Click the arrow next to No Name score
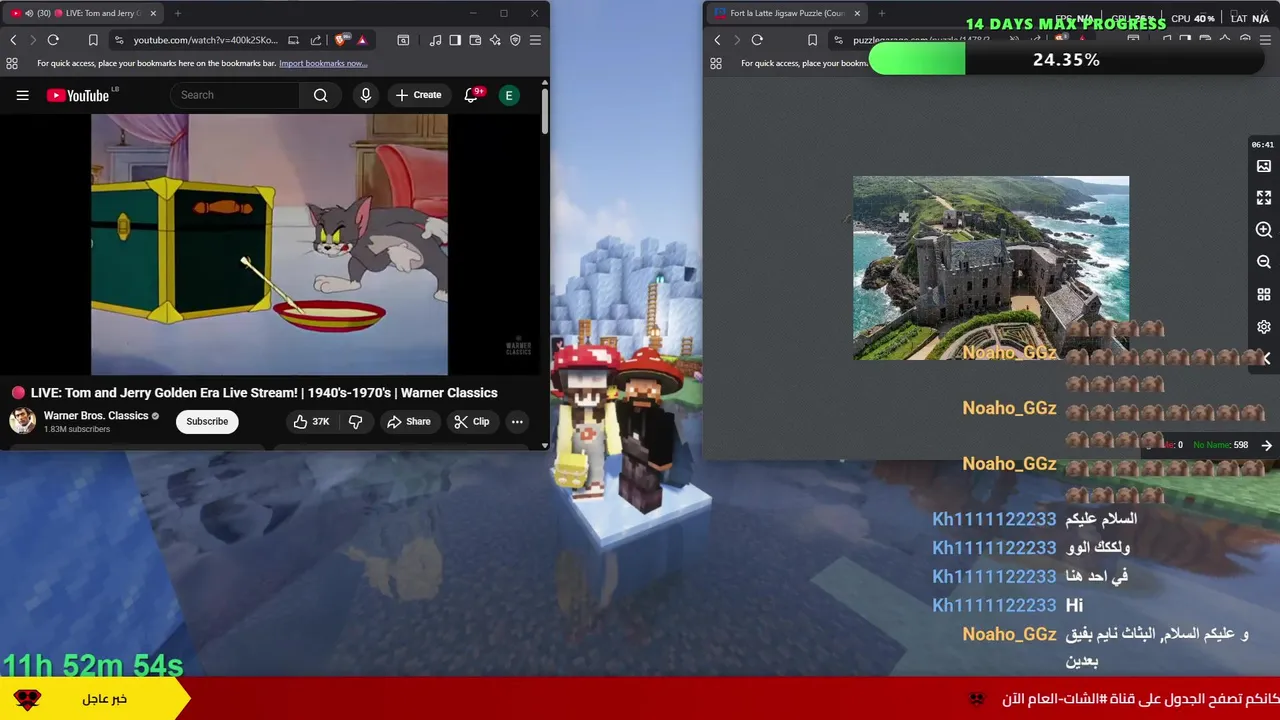 click(1267, 445)
